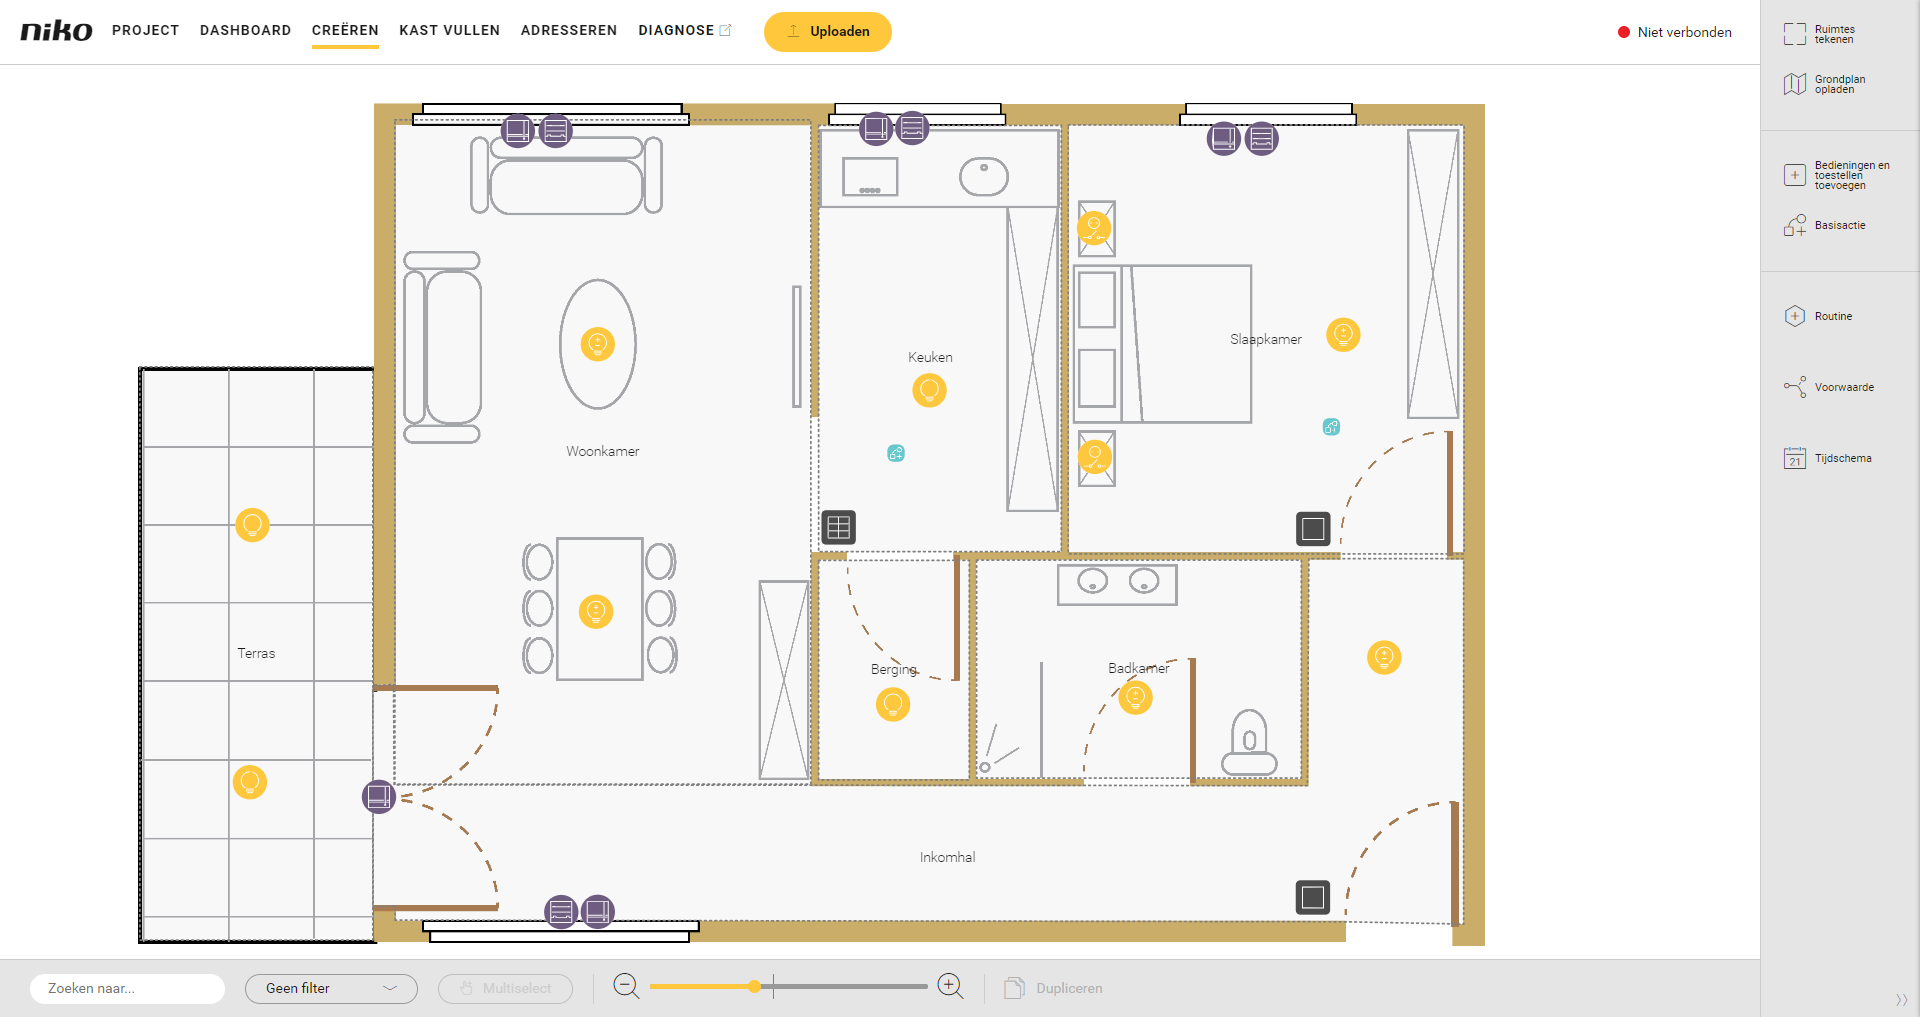Select Inkomhal dark square wall control
The width and height of the screenshot is (1920, 1017).
click(x=1313, y=897)
